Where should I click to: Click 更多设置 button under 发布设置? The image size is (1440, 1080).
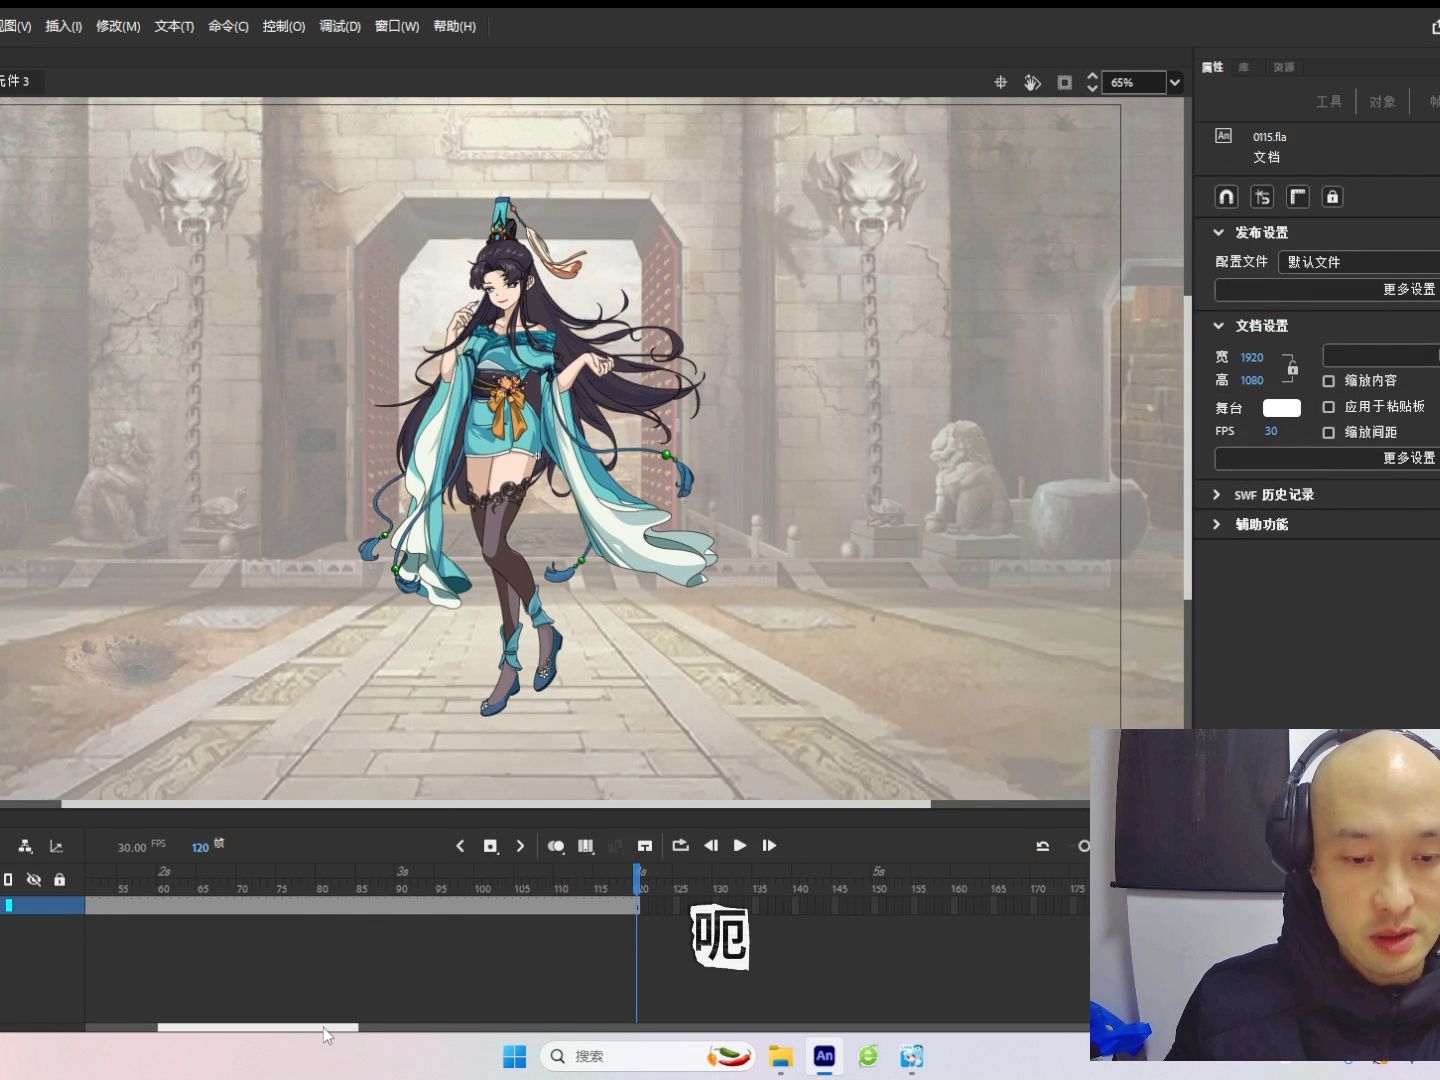(x=1327, y=289)
